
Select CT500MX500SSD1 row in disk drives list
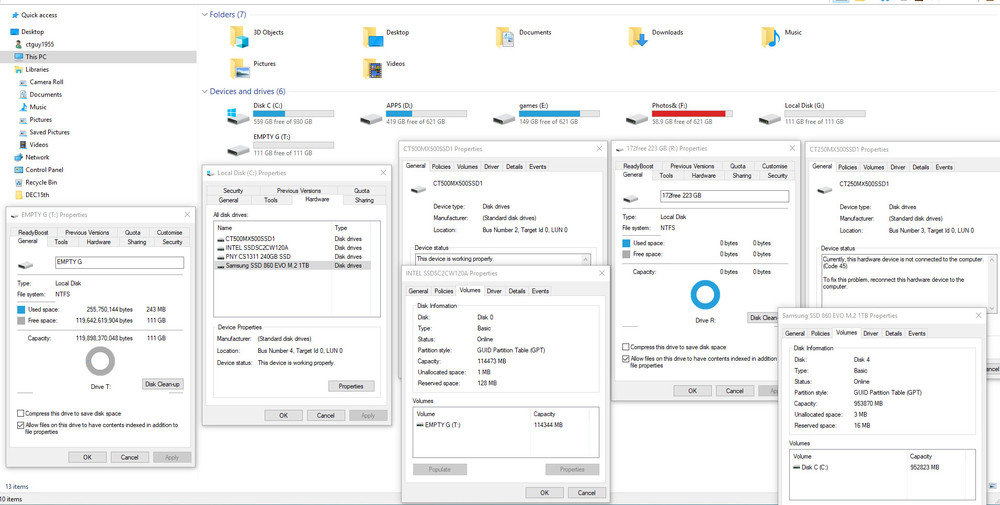coord(292,238)
